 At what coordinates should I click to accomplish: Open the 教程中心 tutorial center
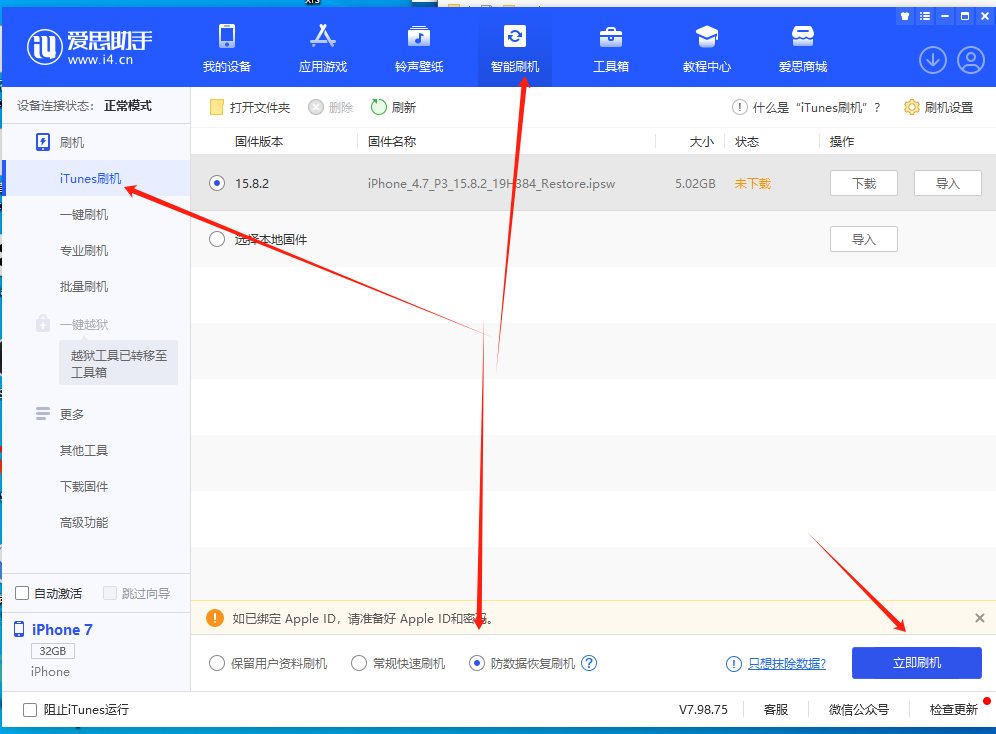pyautogui.click(x=706, y=48)
